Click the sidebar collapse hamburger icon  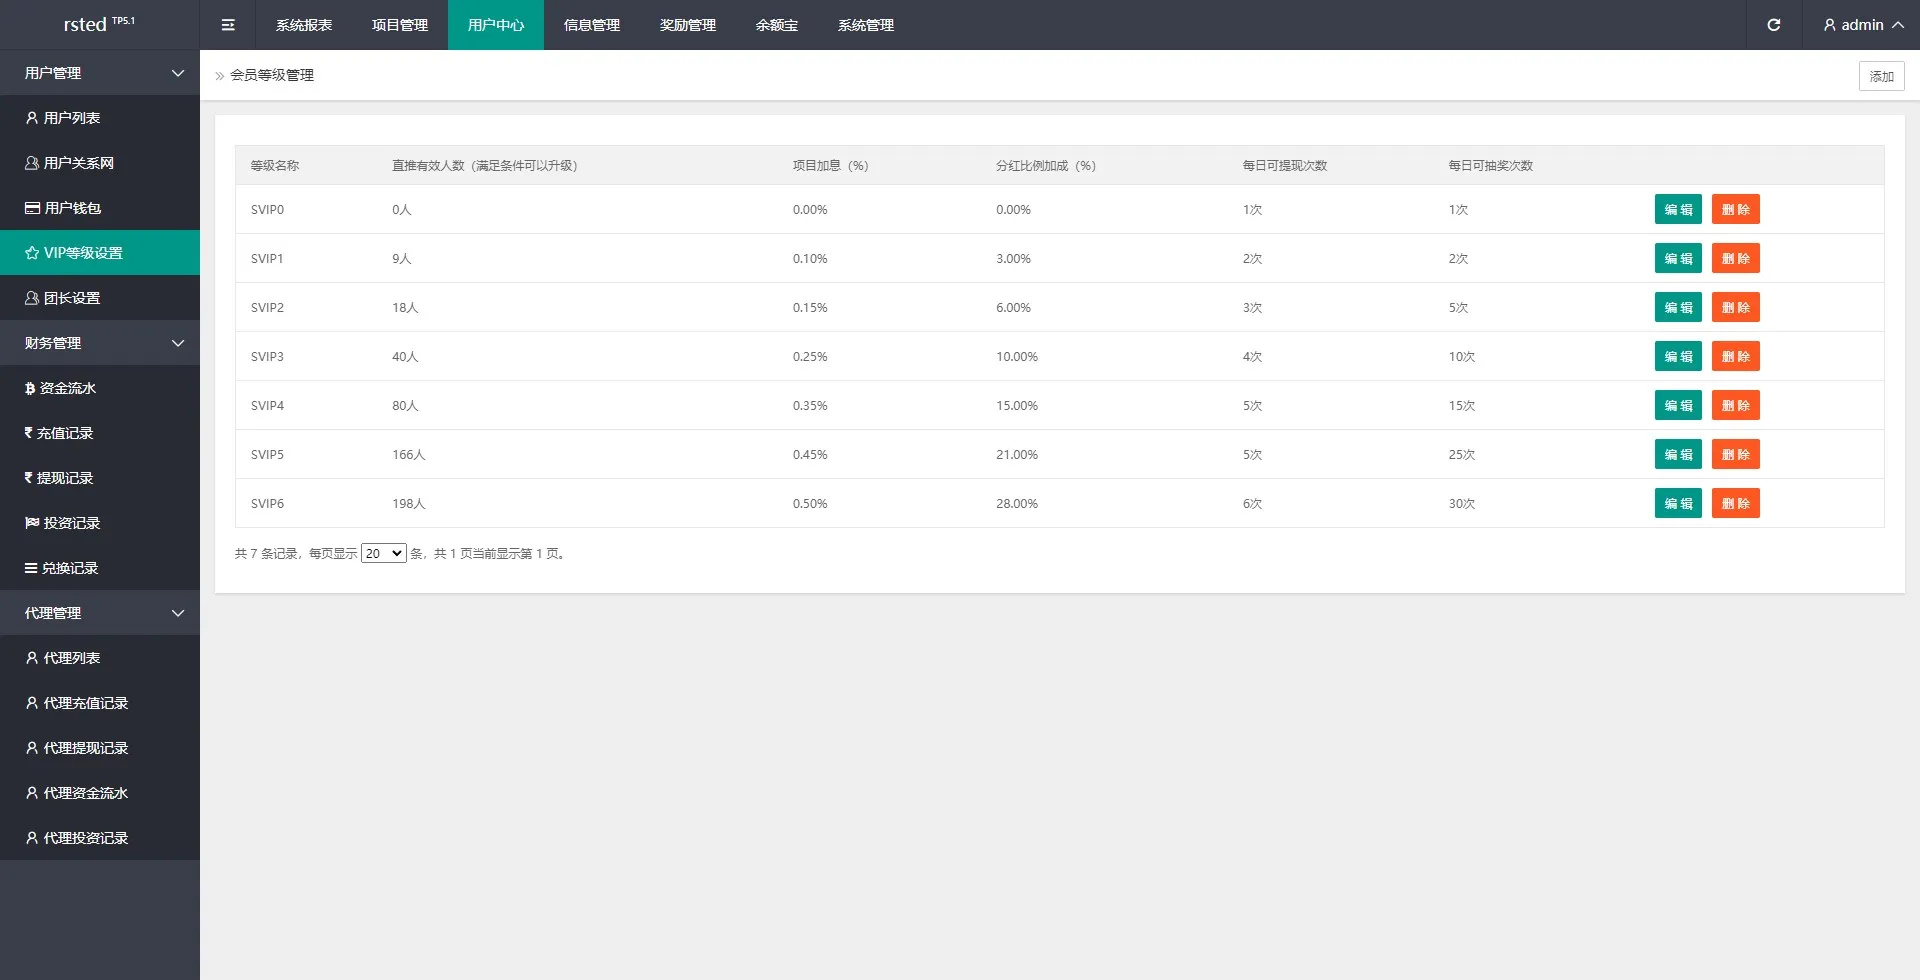point(228,25)
